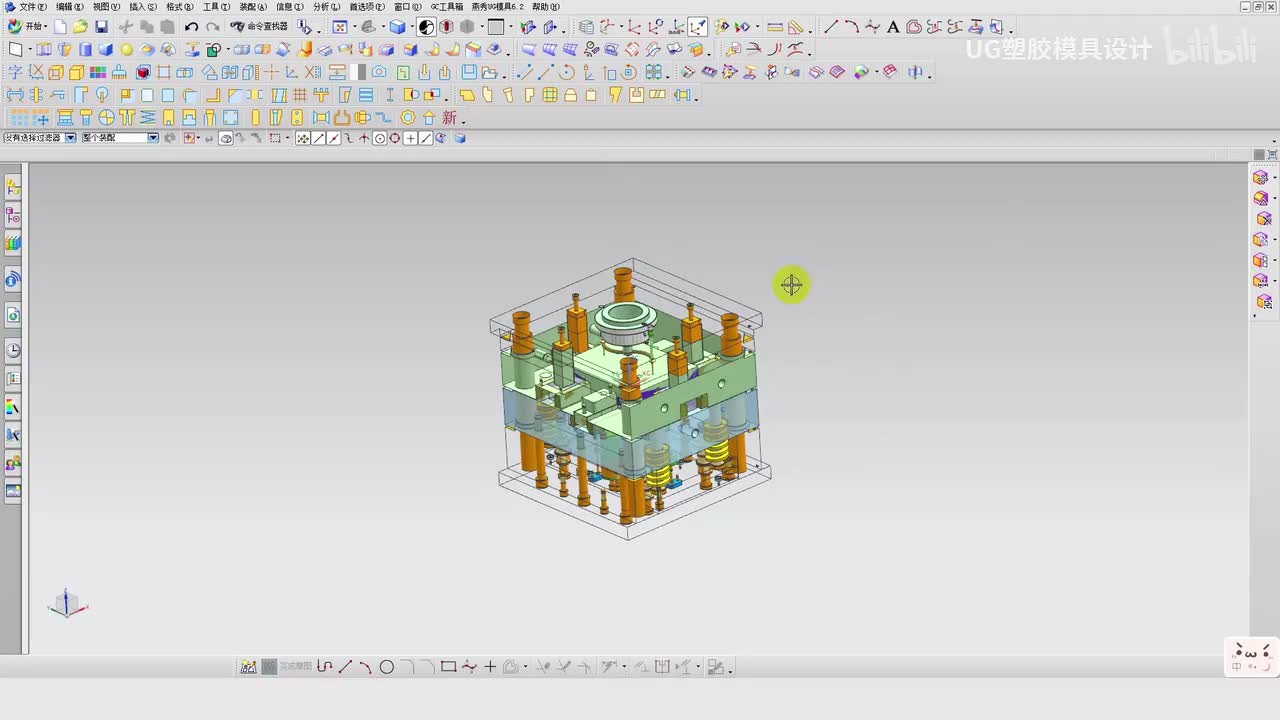The width and height of the screenshot is (1280, 720).
Task: Expand the 开始 (Start) dropdown arrow
Action: (x=46, y=28)
